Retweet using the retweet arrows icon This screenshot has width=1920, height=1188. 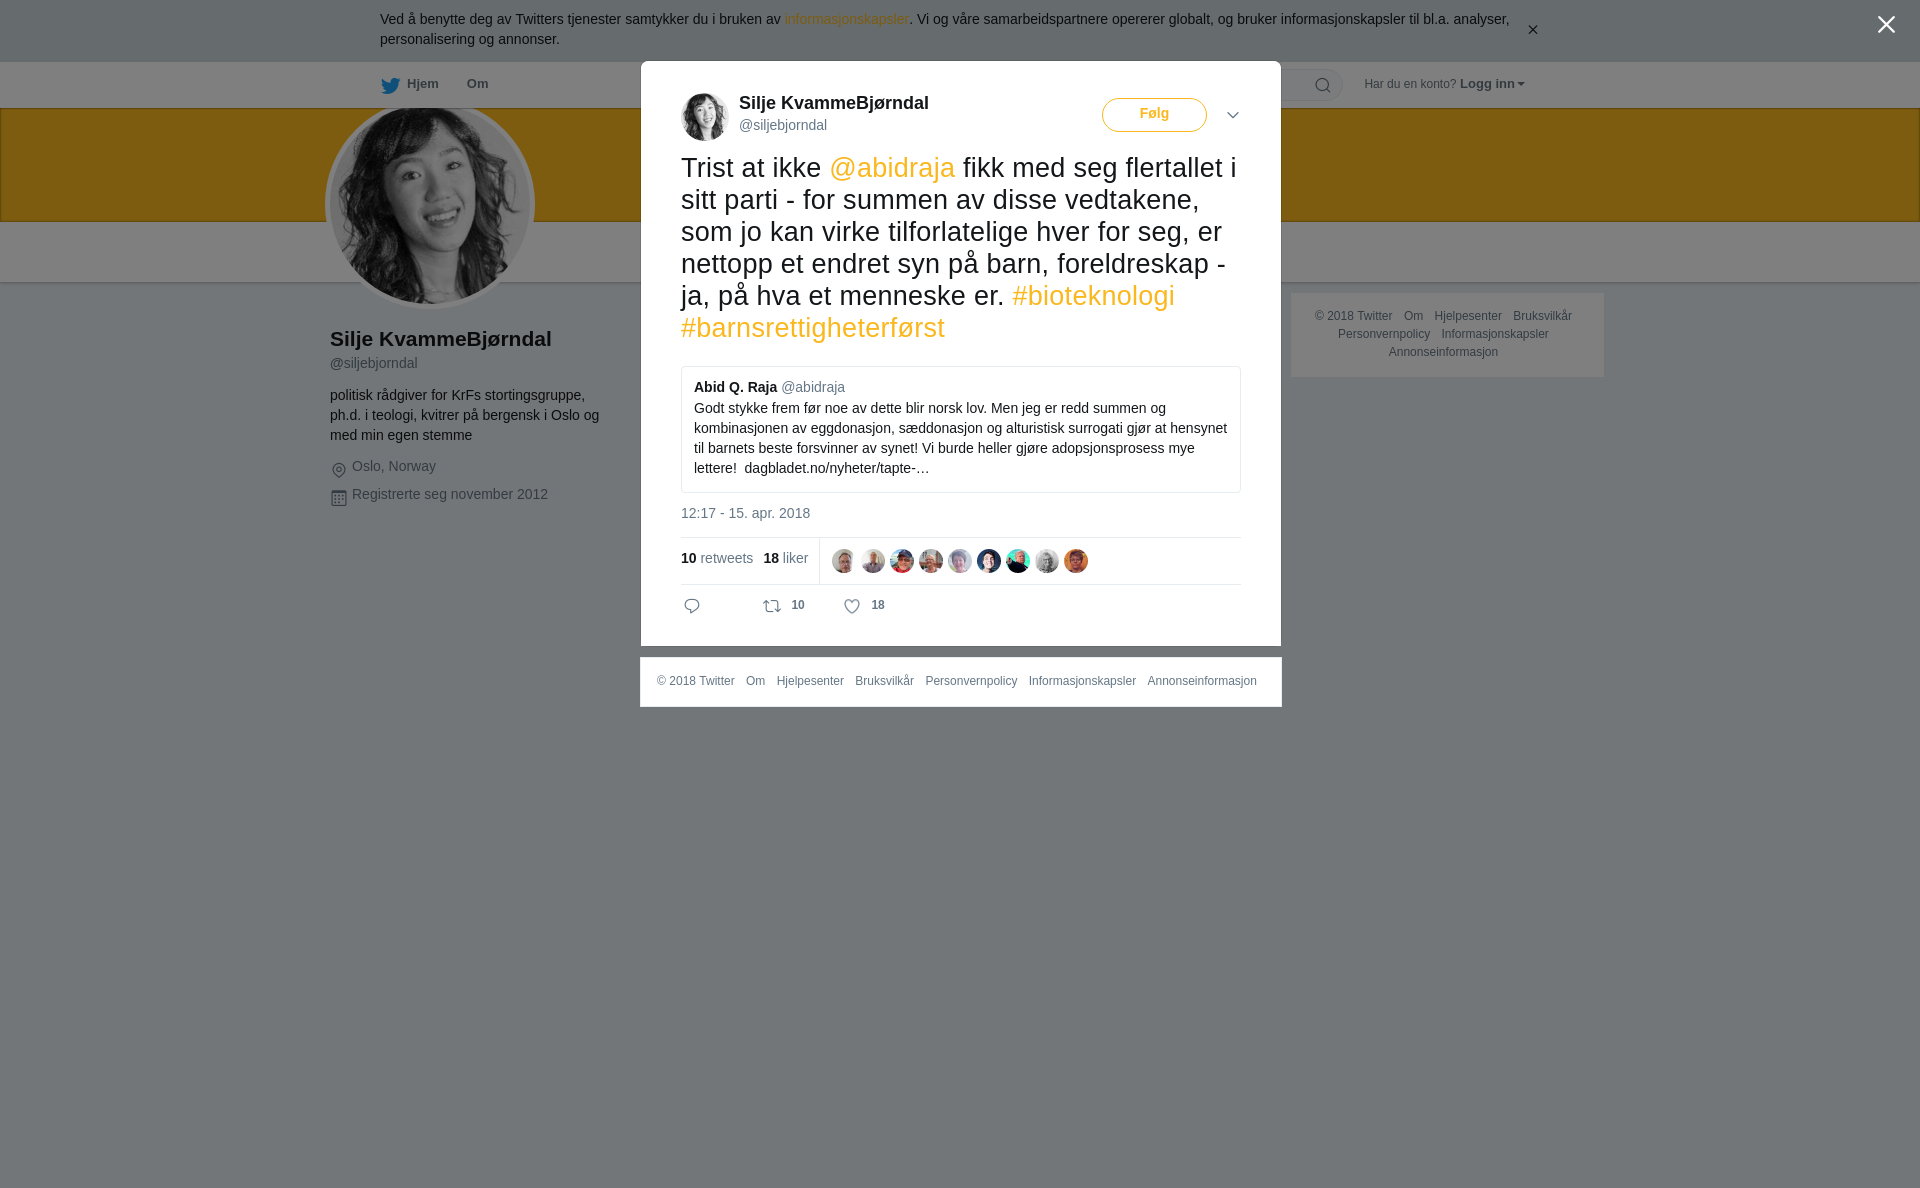pos(772,606)
